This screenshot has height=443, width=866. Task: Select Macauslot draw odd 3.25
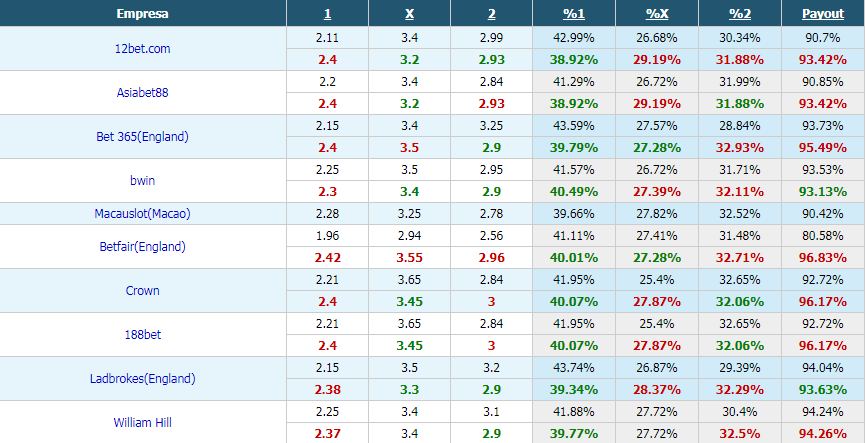(409, 214)
